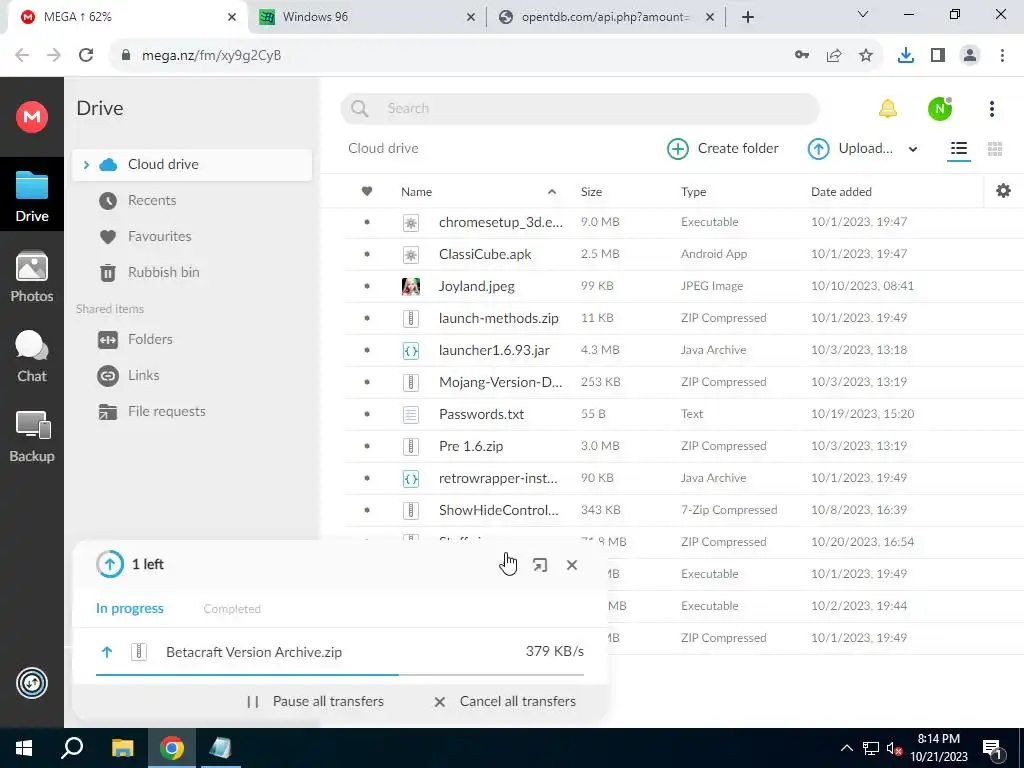This screenshot has width=1024, height=768.
Task: Expand the Upload dropdown arrow
Action: pyautogui.click(x=913, y=149)
